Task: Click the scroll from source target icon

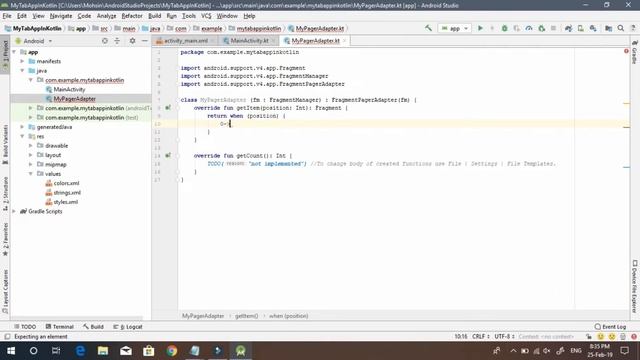Action: (x=105, y=41)
